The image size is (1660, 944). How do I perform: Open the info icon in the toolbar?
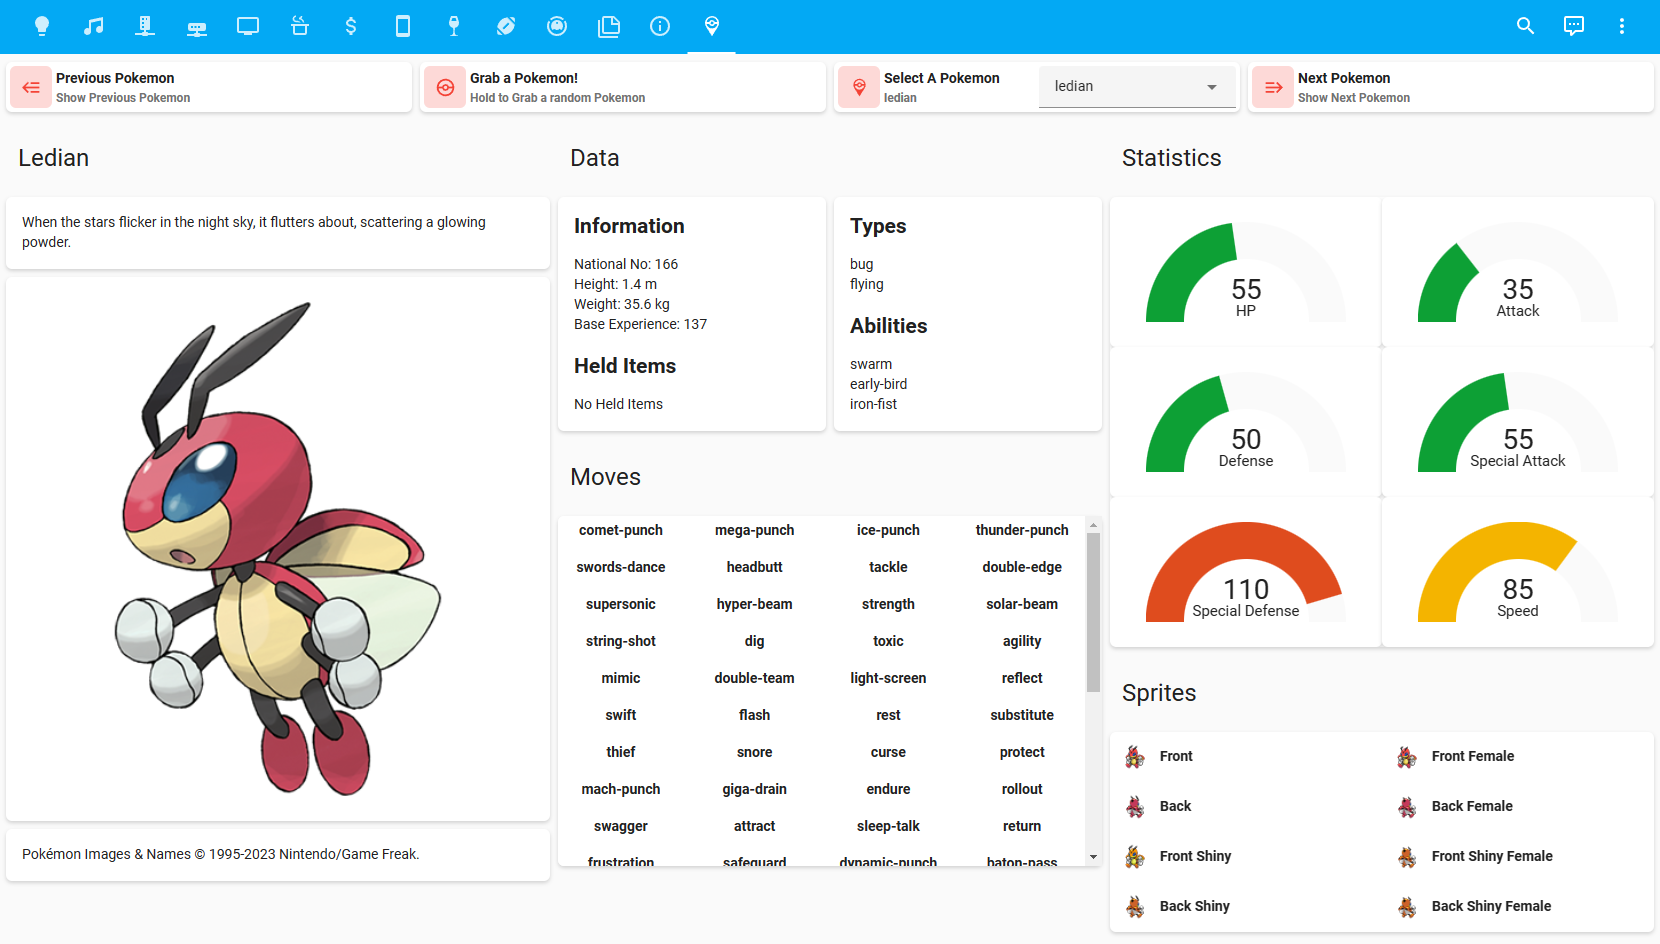point(660,26)
